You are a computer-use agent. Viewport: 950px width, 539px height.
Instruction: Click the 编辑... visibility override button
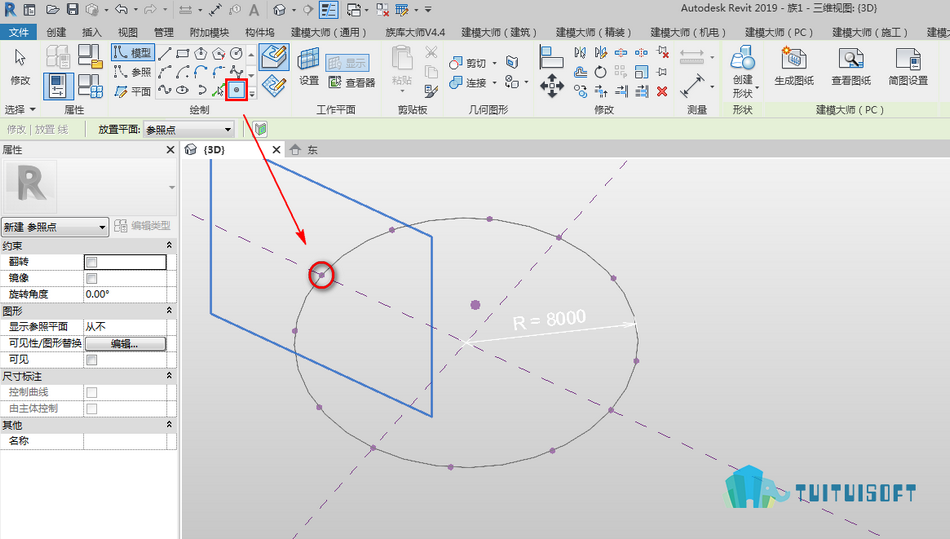(x=125, y=343)
